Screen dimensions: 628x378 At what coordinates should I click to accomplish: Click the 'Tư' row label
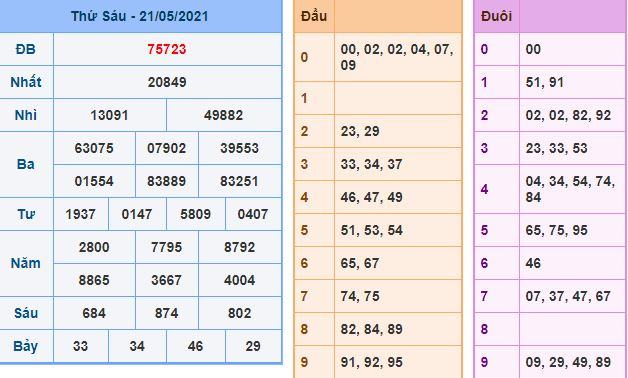tap(26, 214)
